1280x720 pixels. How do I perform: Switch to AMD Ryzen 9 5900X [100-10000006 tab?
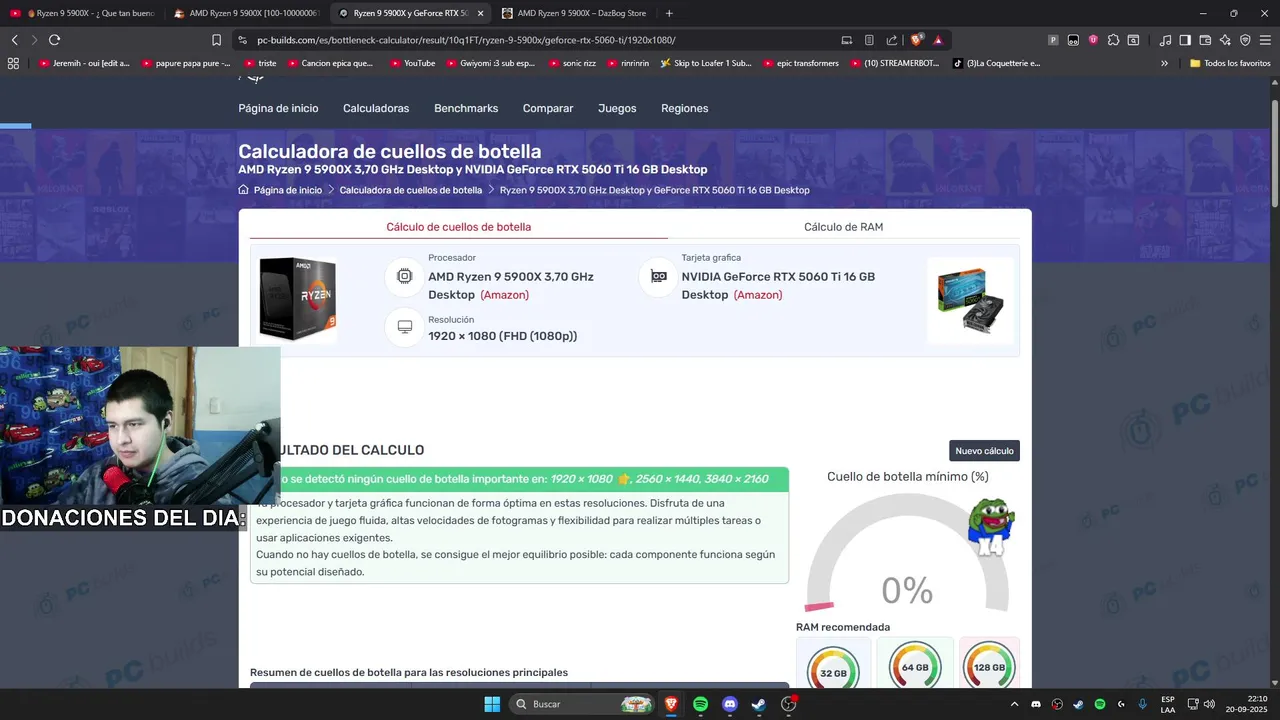(x=245, y=13)
